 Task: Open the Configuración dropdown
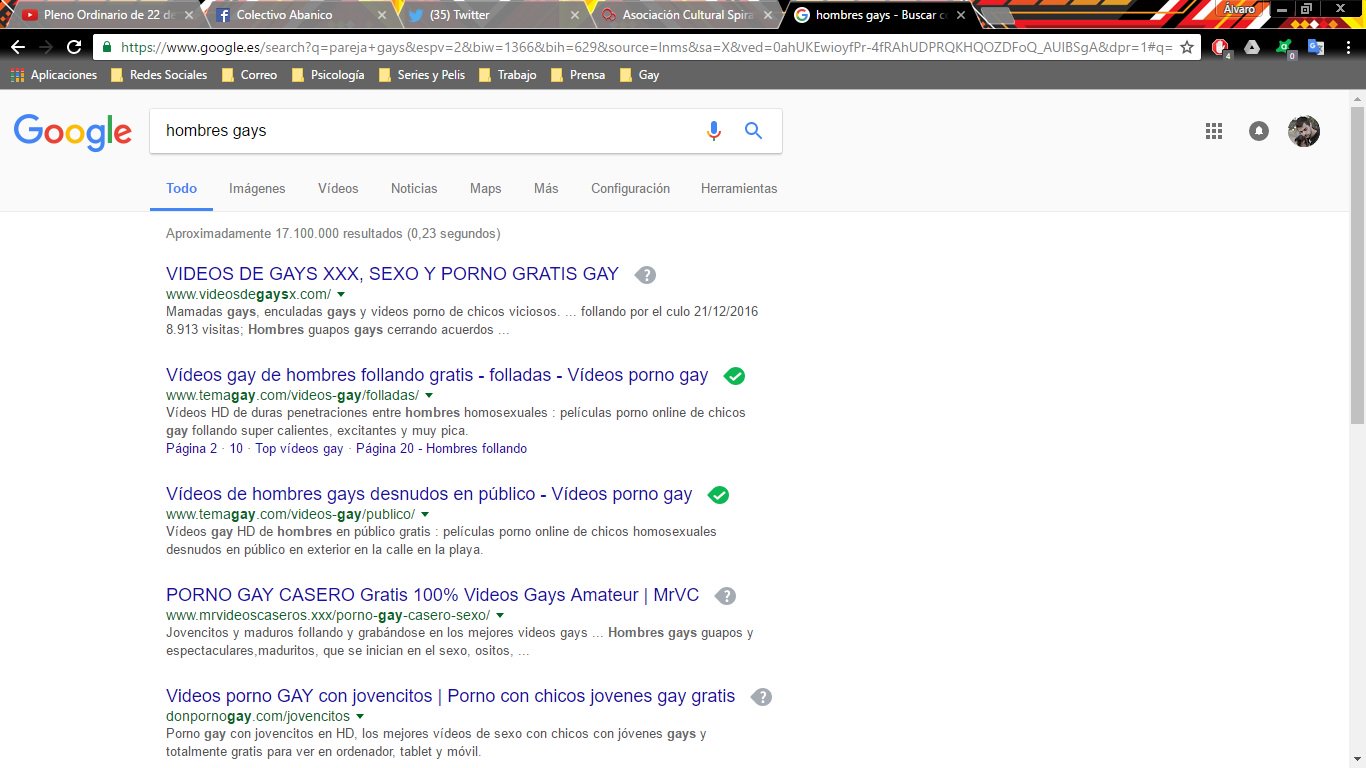(x=630, y=188)
